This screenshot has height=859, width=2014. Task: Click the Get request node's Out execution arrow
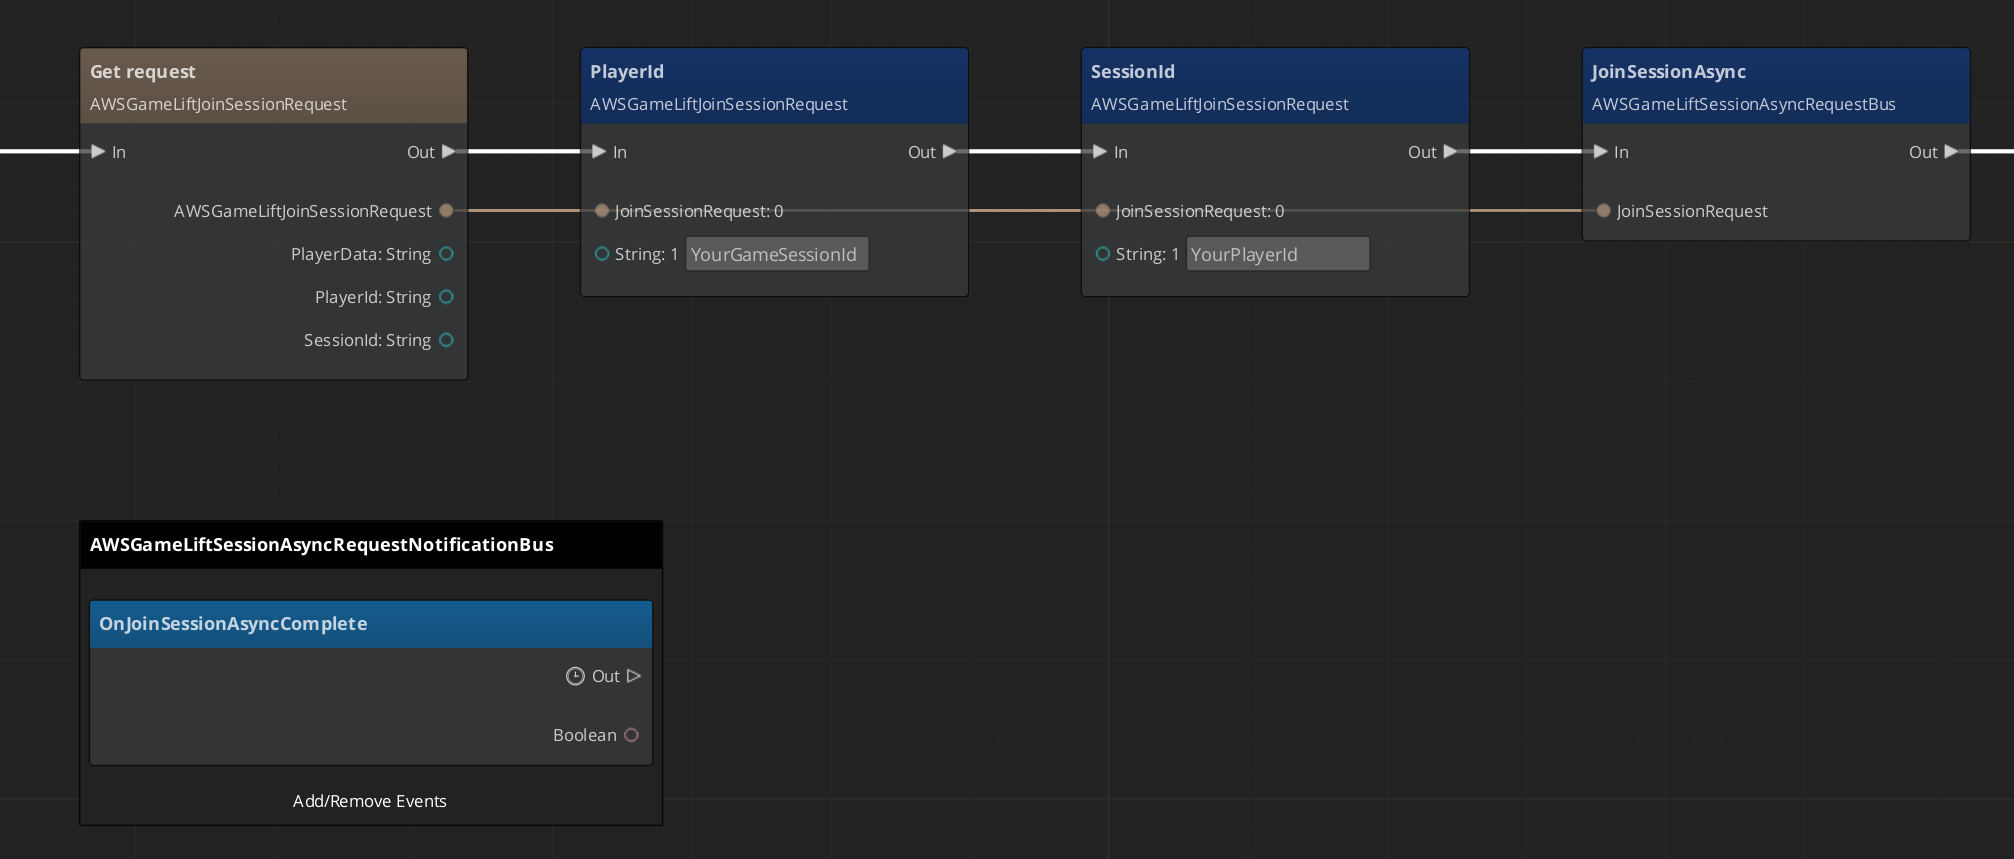[x=449, y=152]
